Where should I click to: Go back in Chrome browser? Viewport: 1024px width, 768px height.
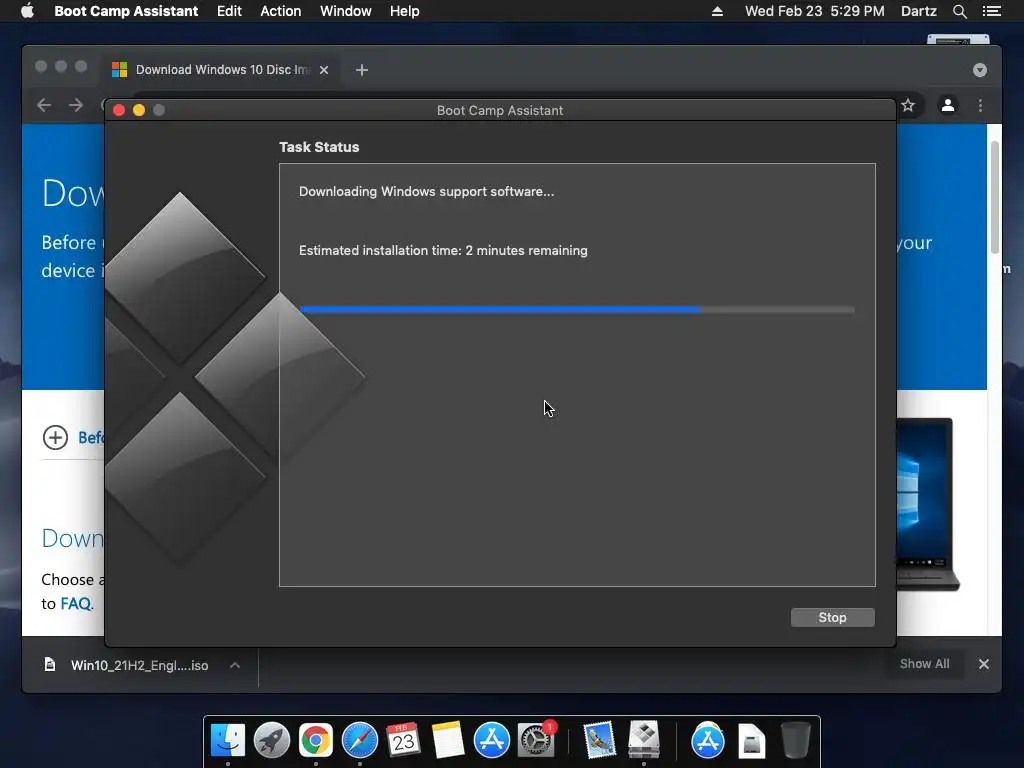pos(44,105)
